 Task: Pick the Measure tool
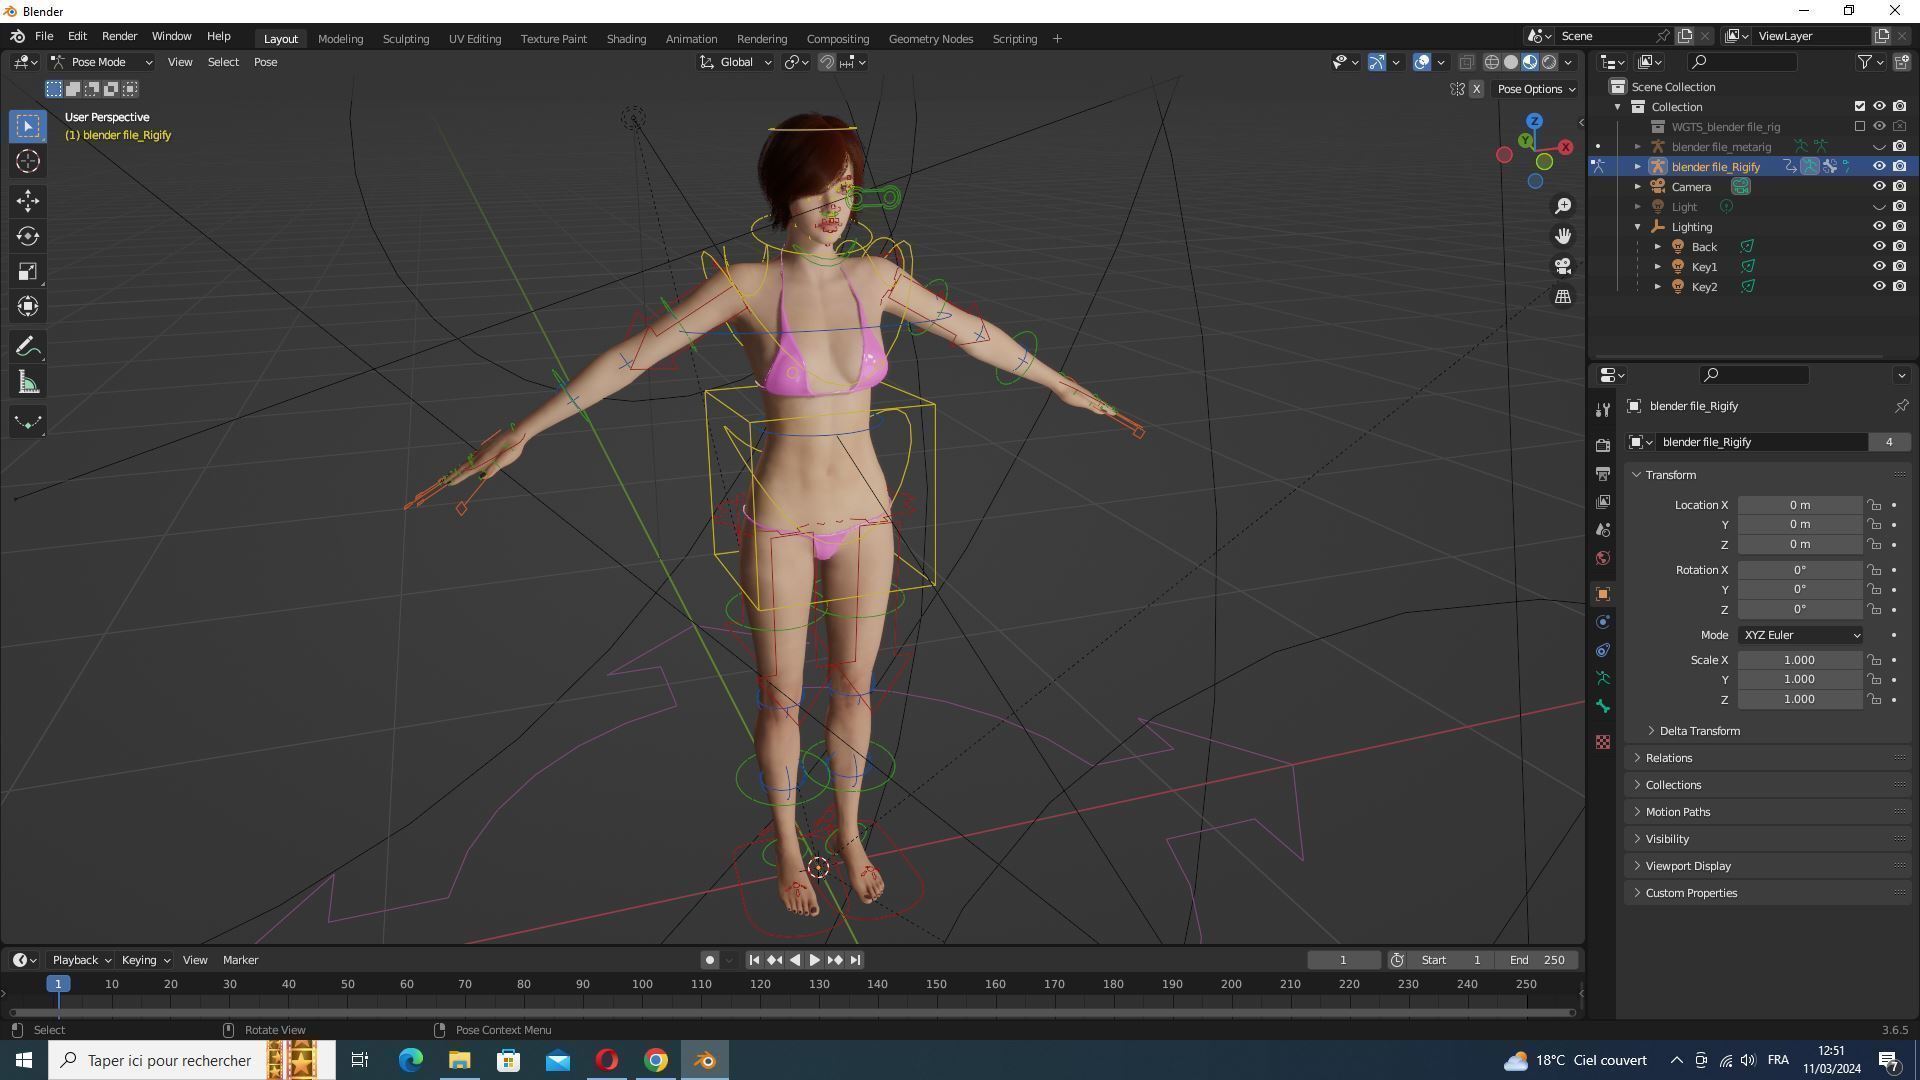tap(28, 383)
